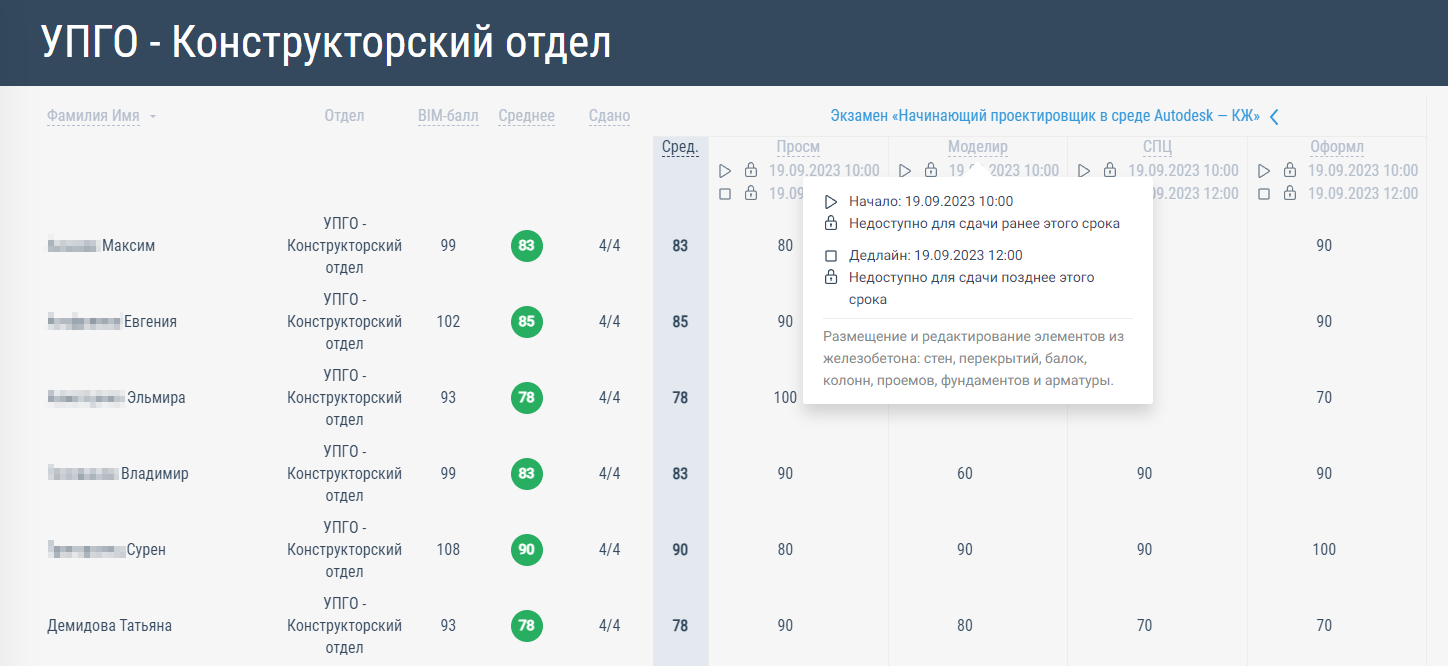
Task: Open exam «Начинающий проектировщик в среде Autodesk — КЖ»
Action: [1044, 116]
